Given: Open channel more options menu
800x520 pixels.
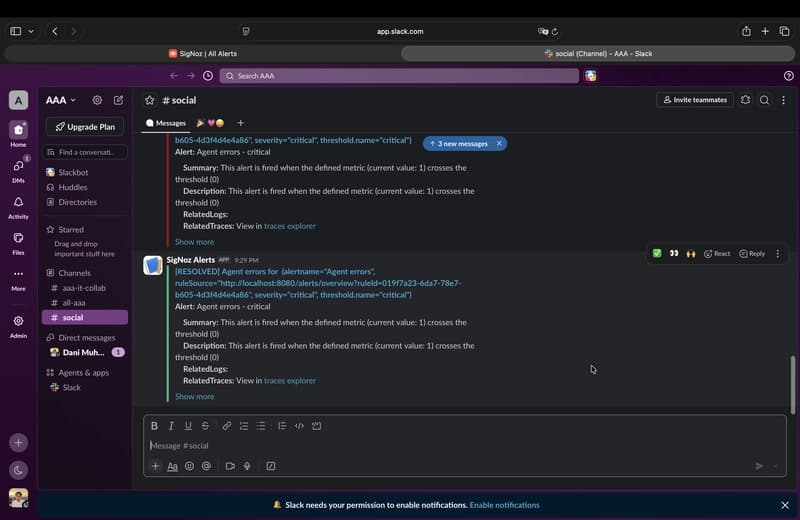Looking at the screenshot, I should pyautogui.click(x=783, y=100).
